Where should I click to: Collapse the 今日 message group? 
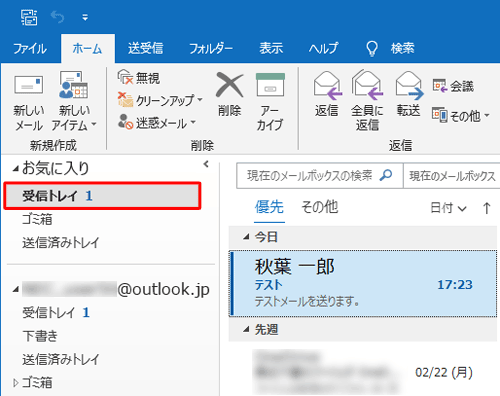point(246,237)
